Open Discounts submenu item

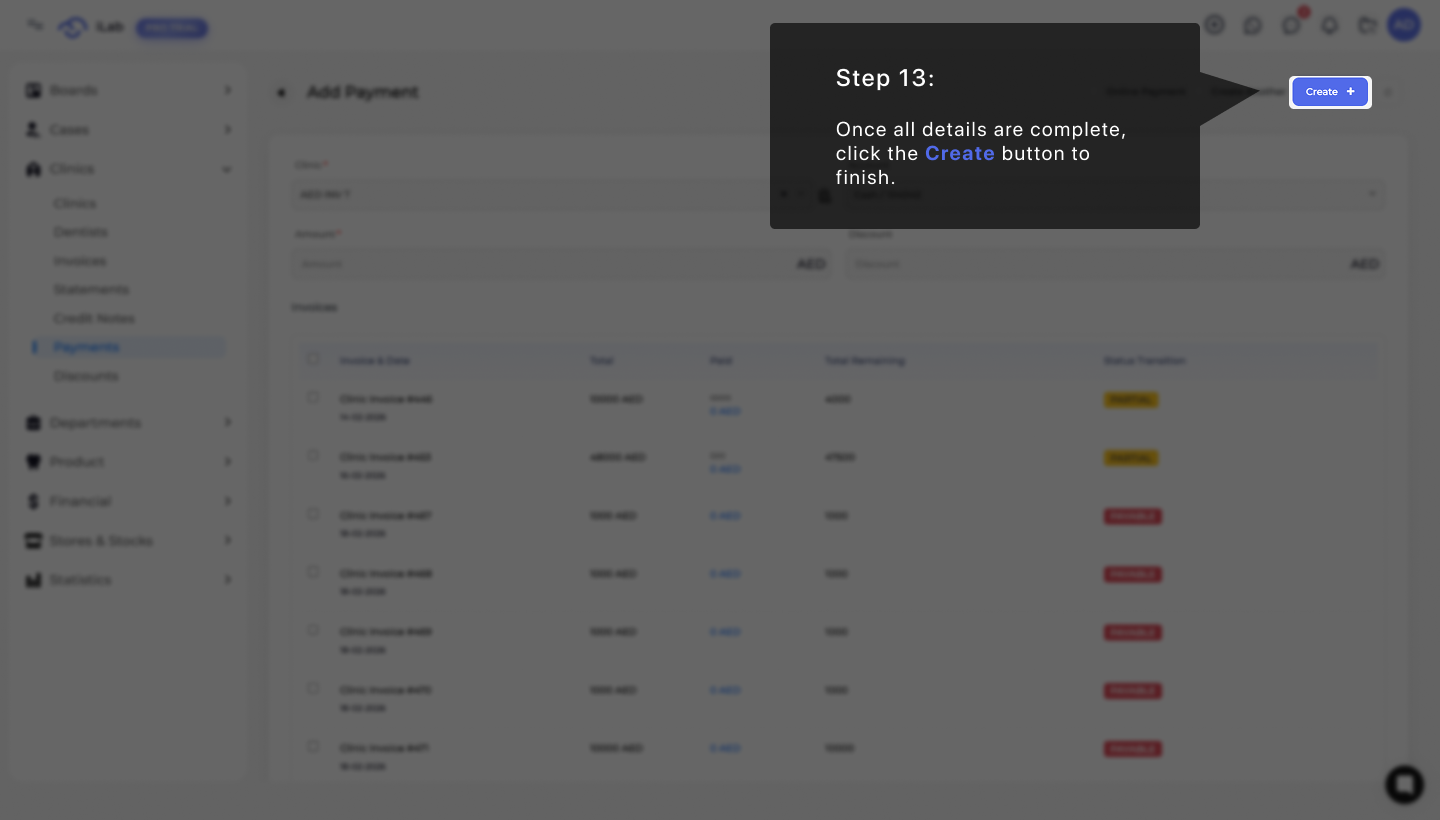pos(86,376)
